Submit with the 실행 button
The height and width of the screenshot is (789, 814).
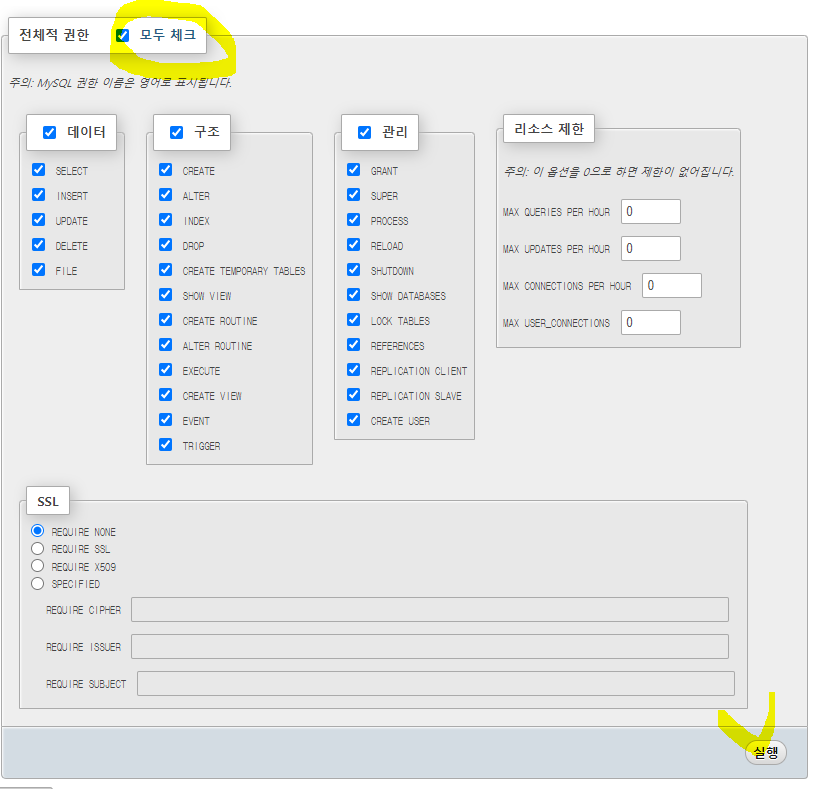coord(766,752)
